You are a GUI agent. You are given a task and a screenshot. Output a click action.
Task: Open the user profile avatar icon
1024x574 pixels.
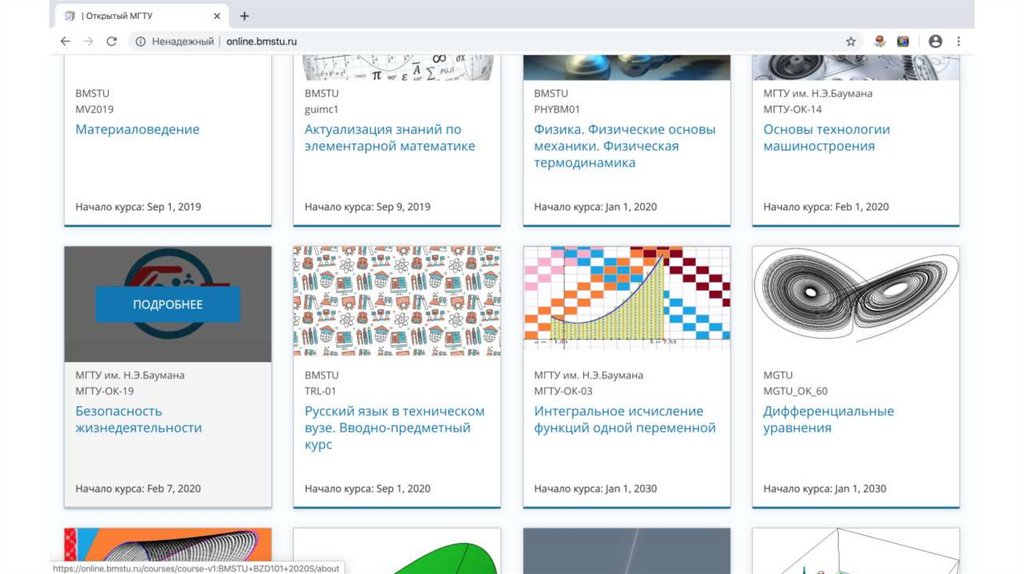coord(935,41)
